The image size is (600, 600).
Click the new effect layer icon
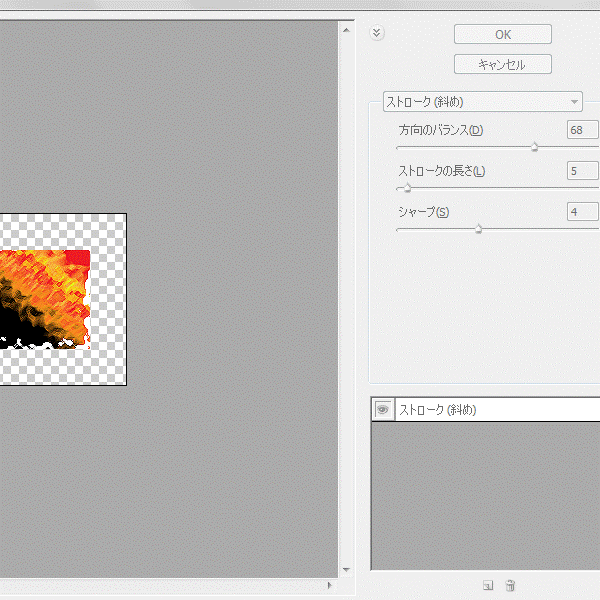[x=488, y=585]
